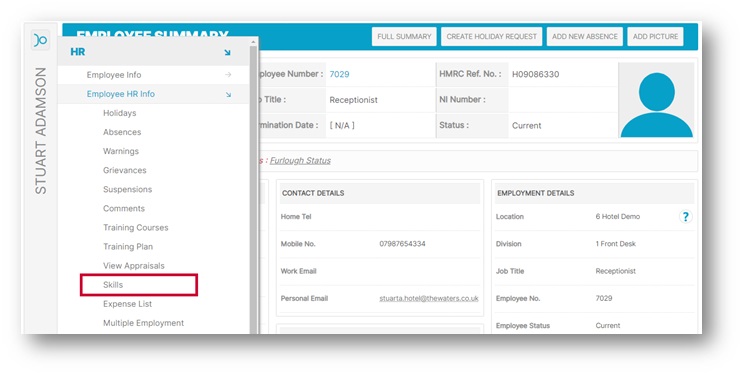Open Grievances in the HR menu
The image size is (744, 376).
tap(125, 170)
